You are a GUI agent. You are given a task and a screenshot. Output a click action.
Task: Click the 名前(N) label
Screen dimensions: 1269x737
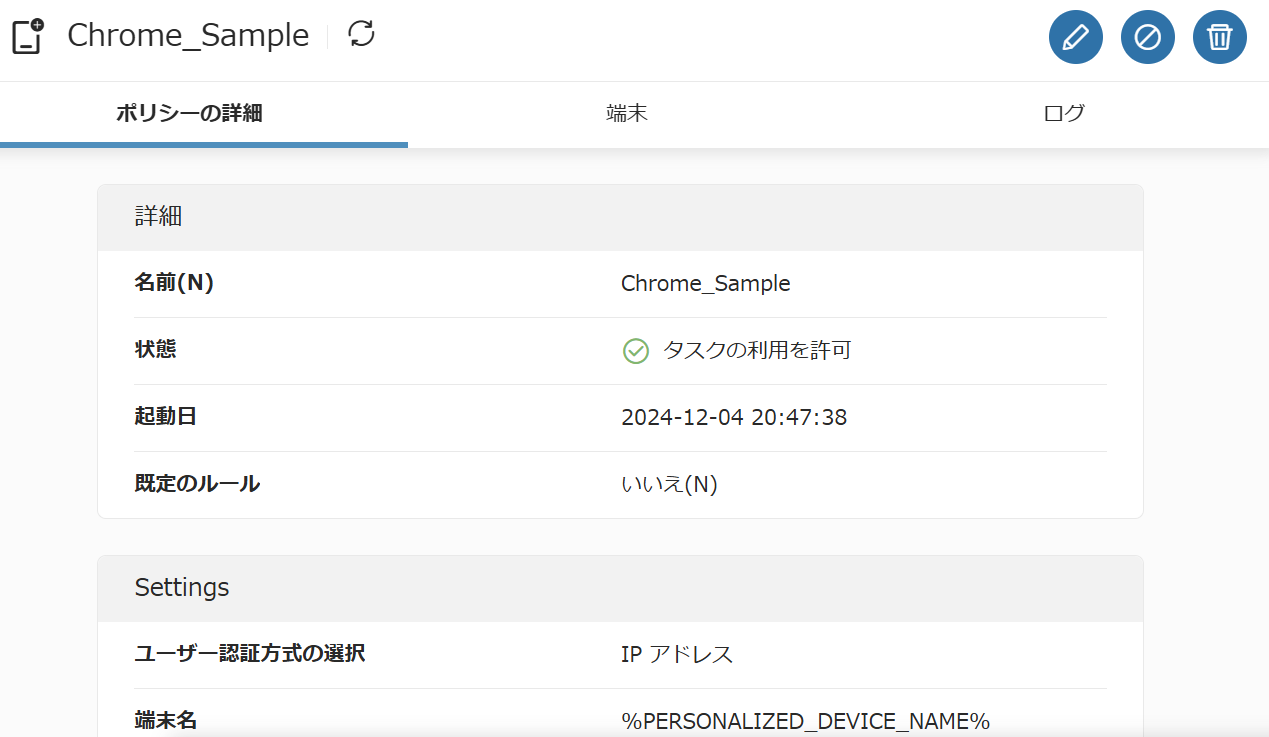pyautogui.click(x=174, y=283)
